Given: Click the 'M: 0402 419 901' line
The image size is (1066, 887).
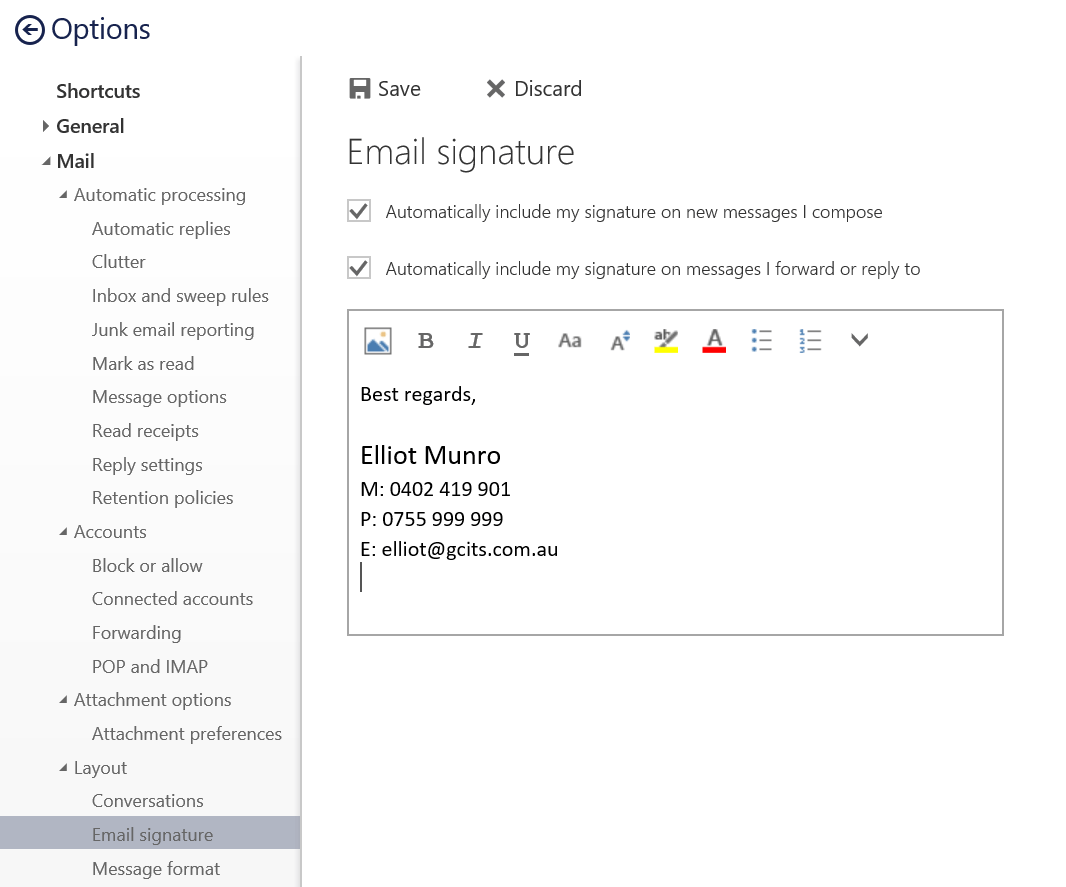Looking at the screenshot, I should (x=435, y=489).
